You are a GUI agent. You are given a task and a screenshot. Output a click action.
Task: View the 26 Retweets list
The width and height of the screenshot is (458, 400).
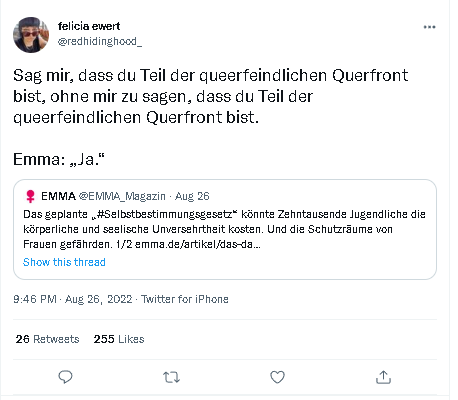point(47,339)
